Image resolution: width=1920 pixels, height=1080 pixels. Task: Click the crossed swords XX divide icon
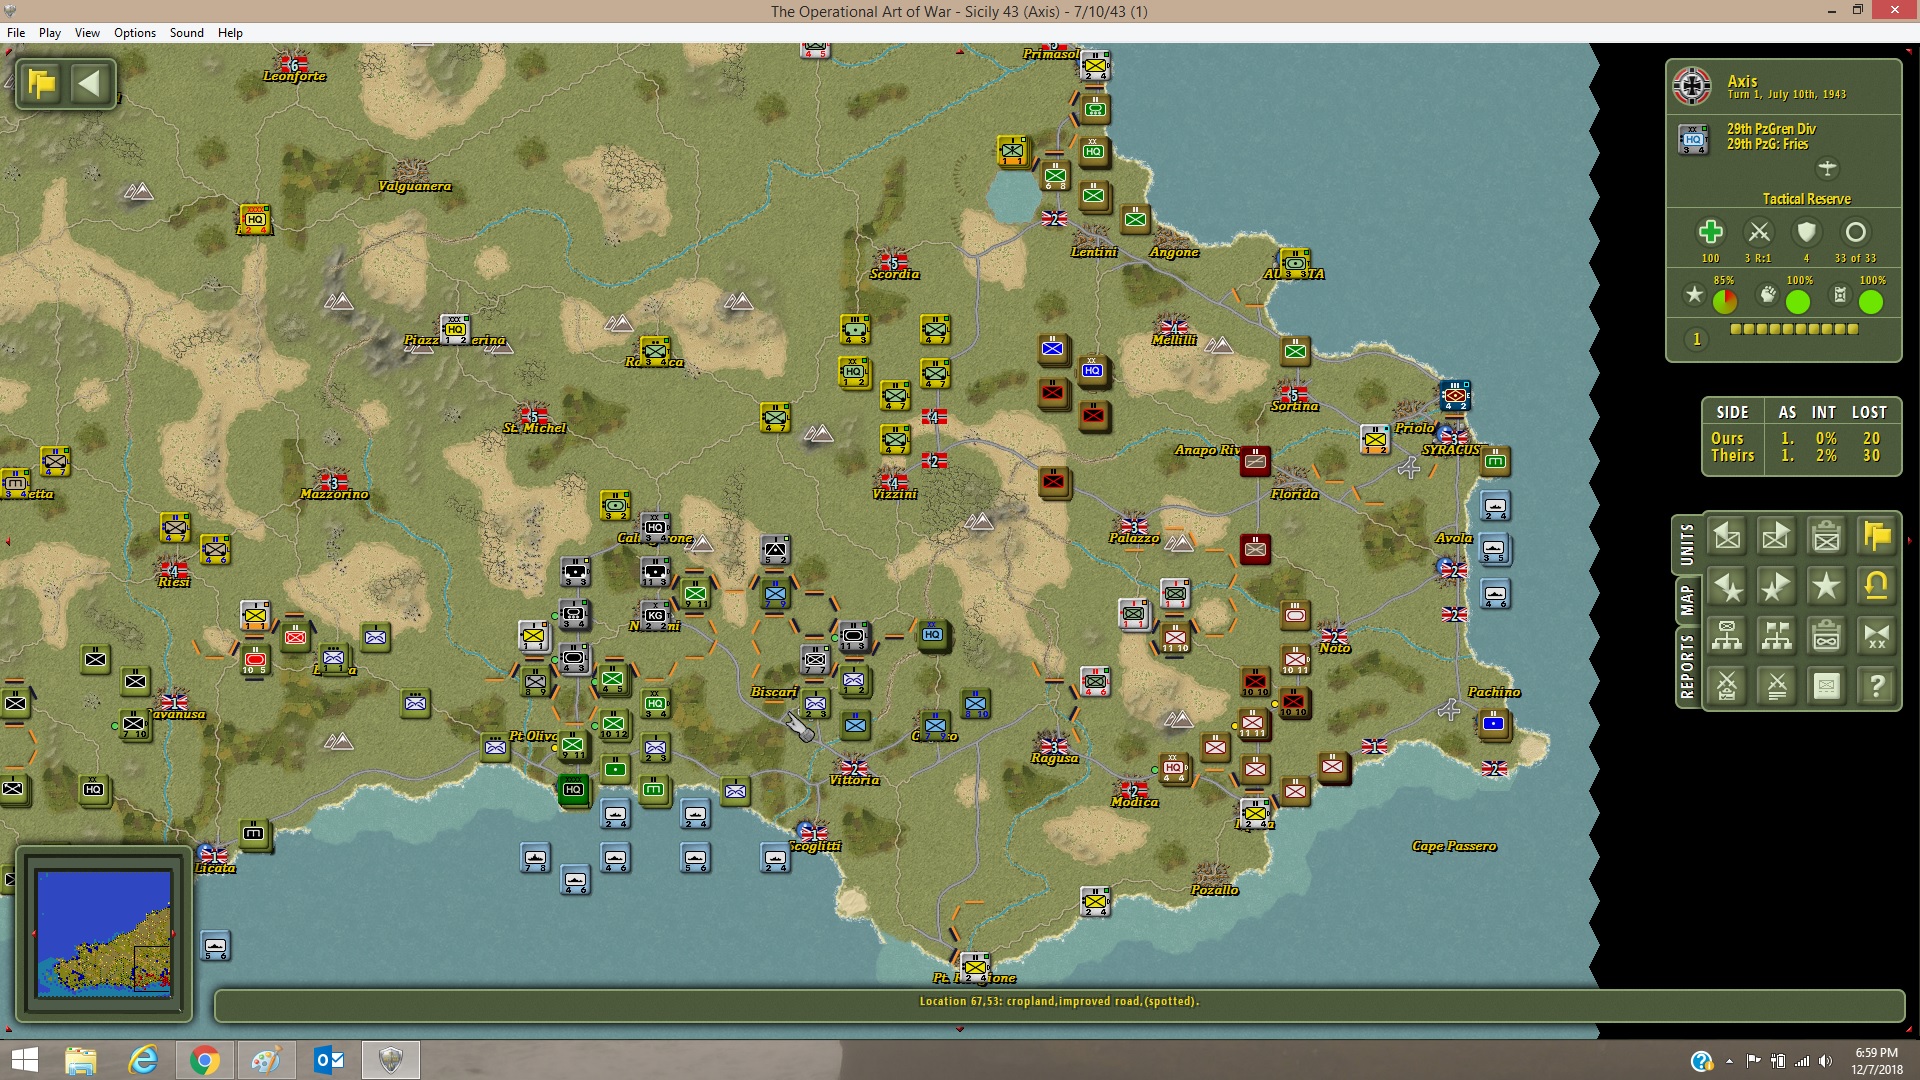[1876, 636]
